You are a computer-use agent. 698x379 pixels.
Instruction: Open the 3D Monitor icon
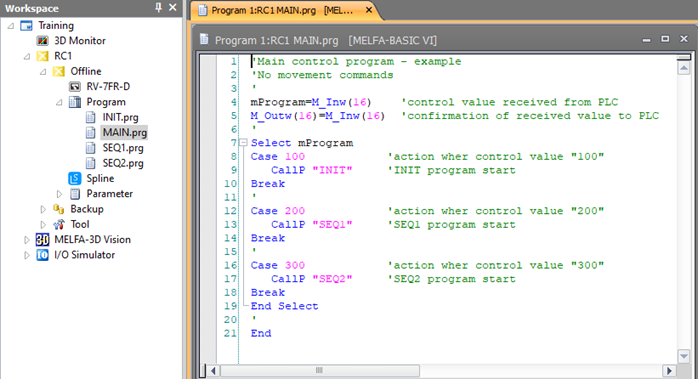coord(43,41)
